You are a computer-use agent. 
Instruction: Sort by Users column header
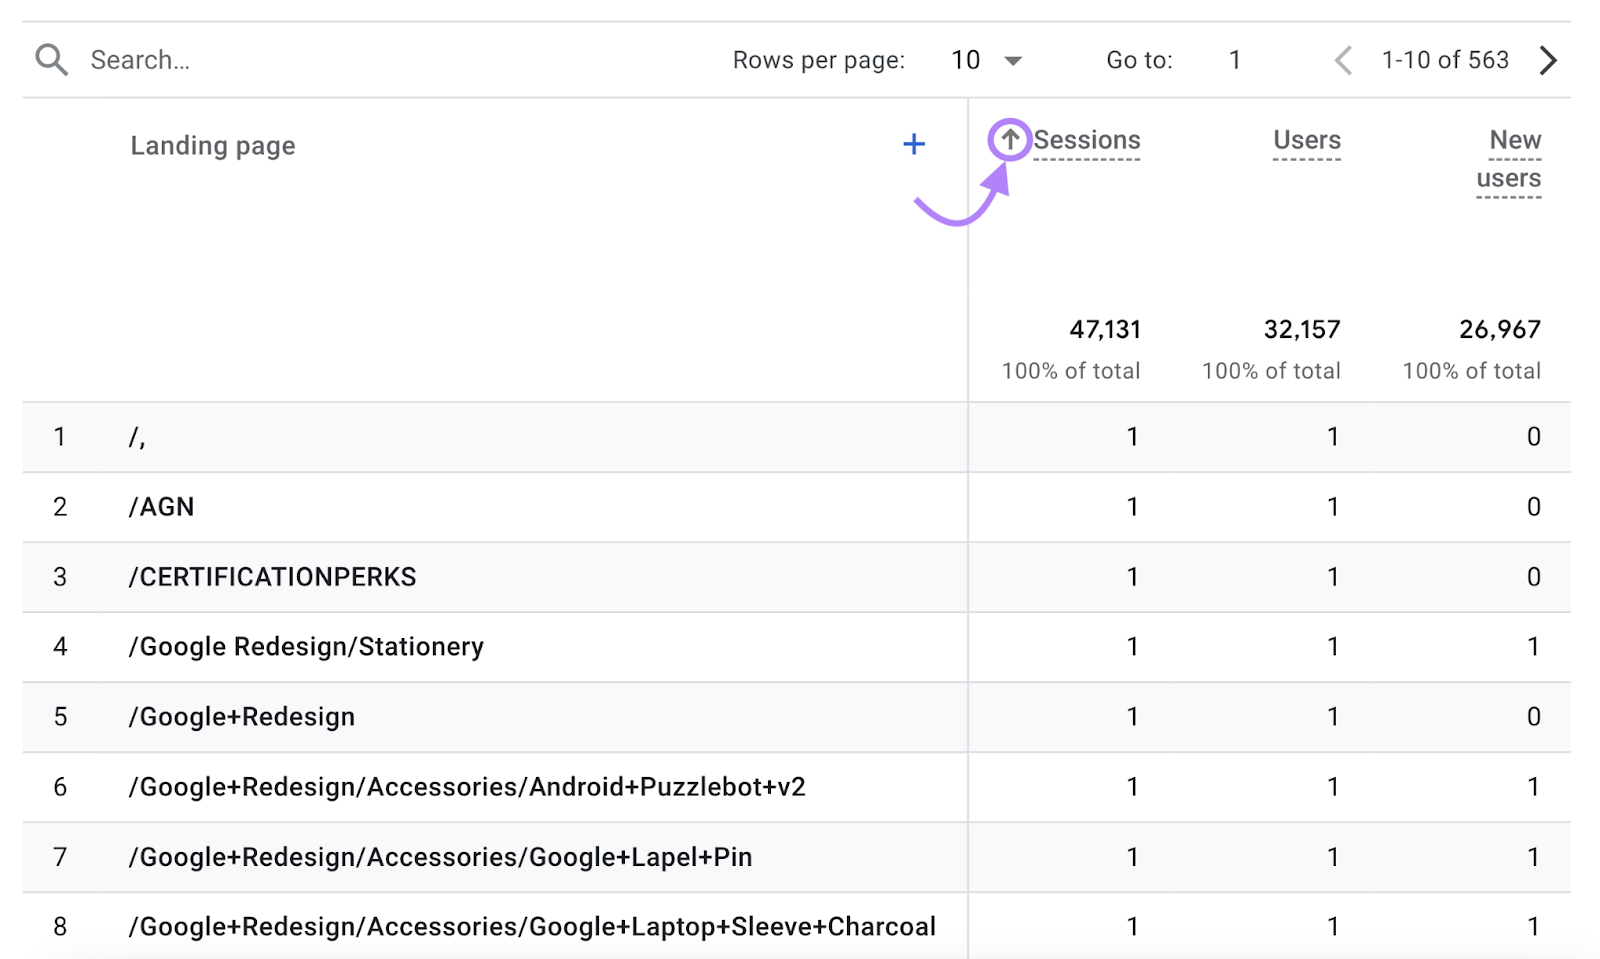(x=1306, y=140)
